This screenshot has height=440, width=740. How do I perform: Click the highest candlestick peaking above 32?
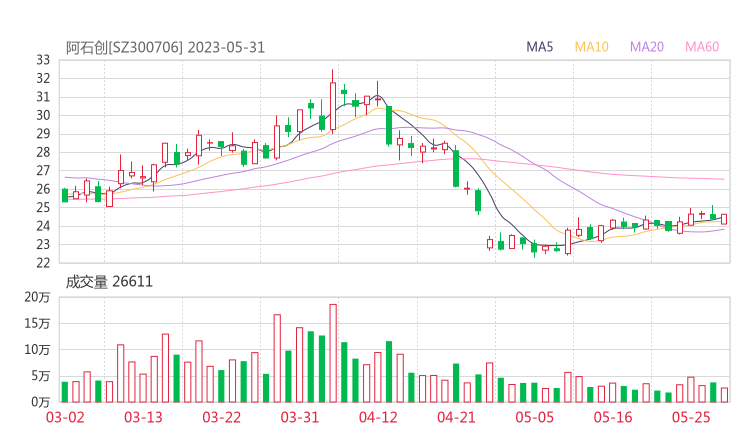pyautogui.click(x=333, y=102)
